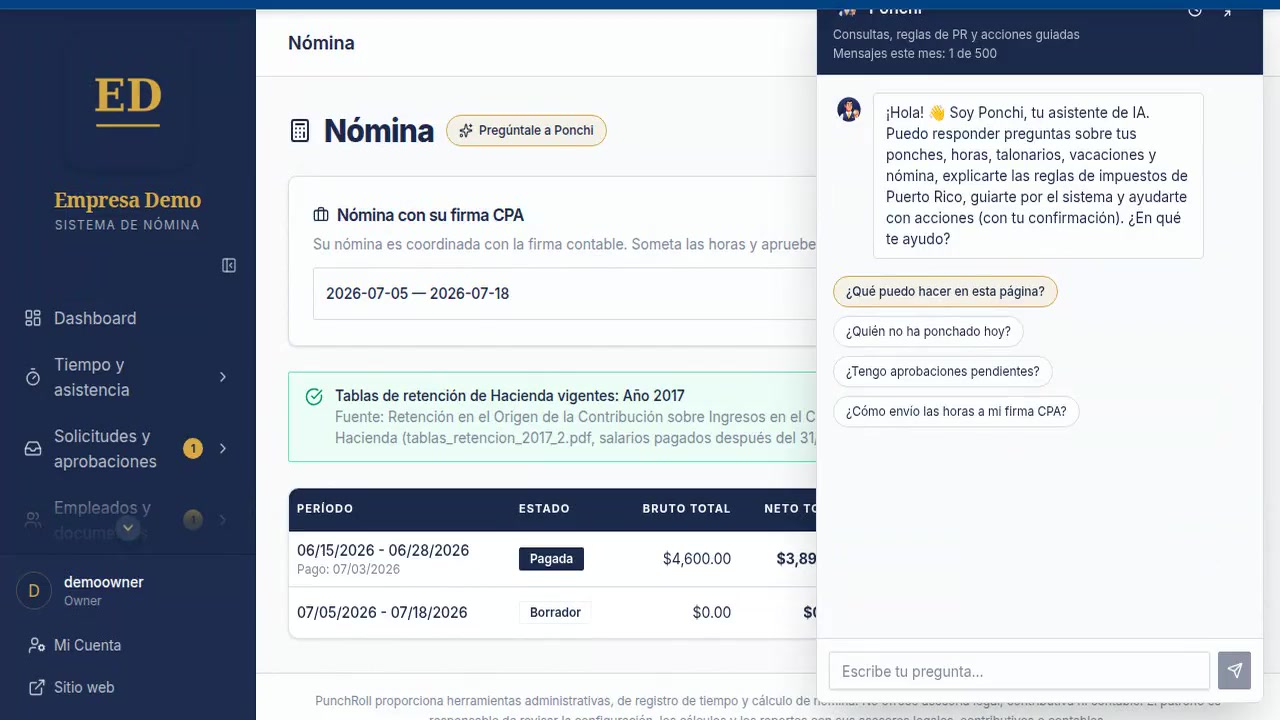The height and width of the screenshot is (720, 1280).
Task: Click the Pagada status badge
Action: (x=551, y=559)
